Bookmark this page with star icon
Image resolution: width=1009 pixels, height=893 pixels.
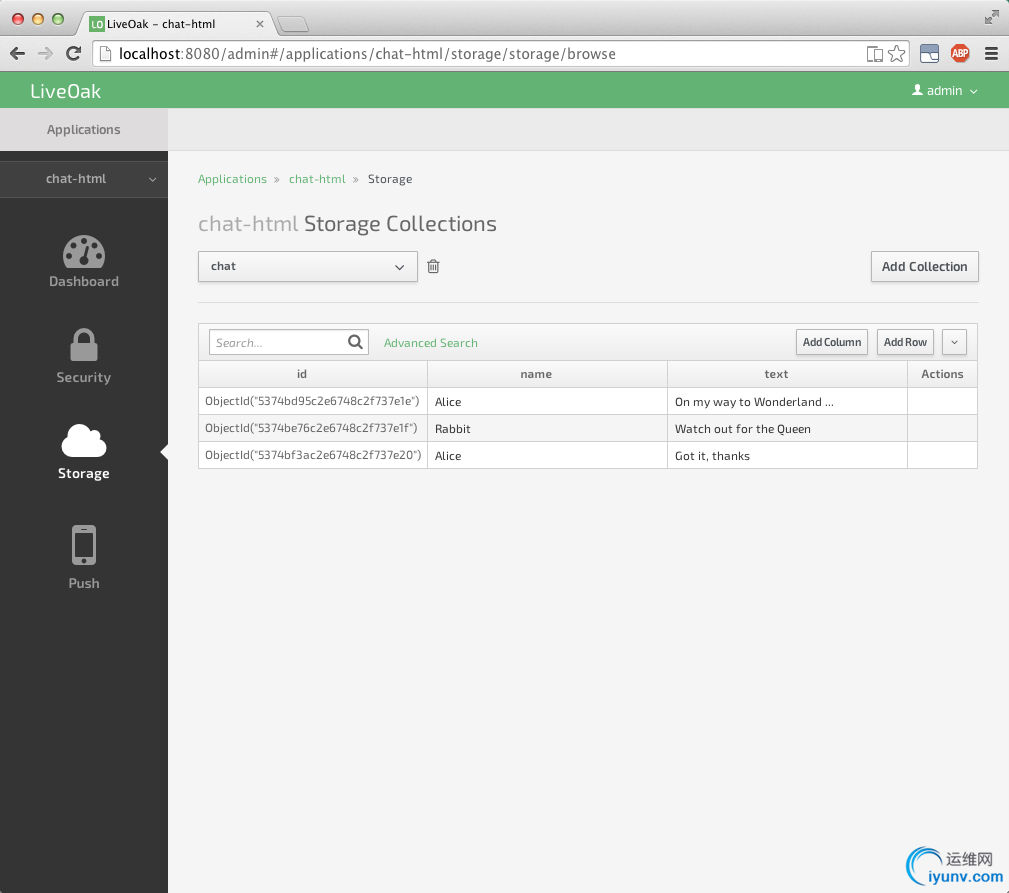click(896, 53)
